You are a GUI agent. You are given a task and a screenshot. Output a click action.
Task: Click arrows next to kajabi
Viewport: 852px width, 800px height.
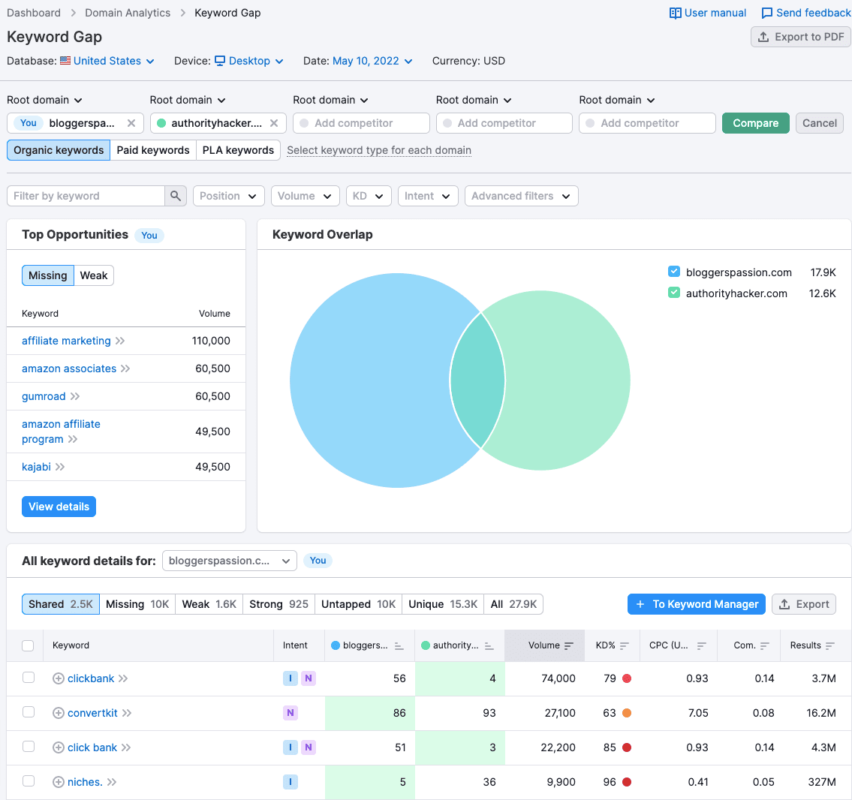[x=60, y=467]
